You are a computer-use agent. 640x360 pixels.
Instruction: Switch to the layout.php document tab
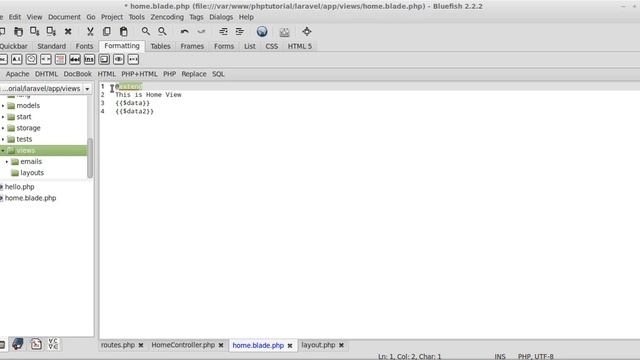(318, 345)
